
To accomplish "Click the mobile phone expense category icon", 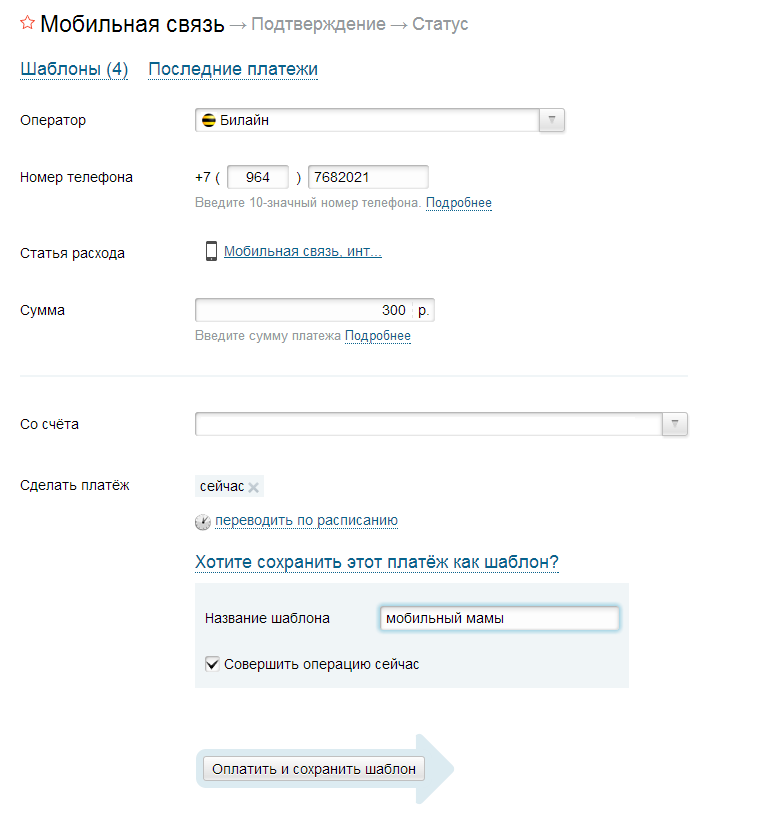I will [x=211, y=251].
